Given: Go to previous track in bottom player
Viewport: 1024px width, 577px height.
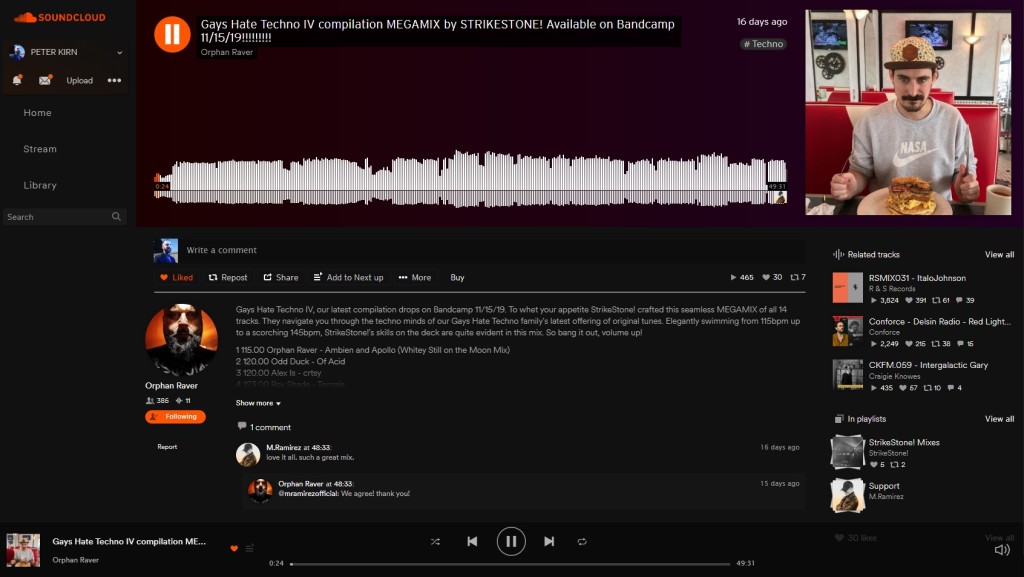Looking at the screenshot, I should click(x=472, y=541).
